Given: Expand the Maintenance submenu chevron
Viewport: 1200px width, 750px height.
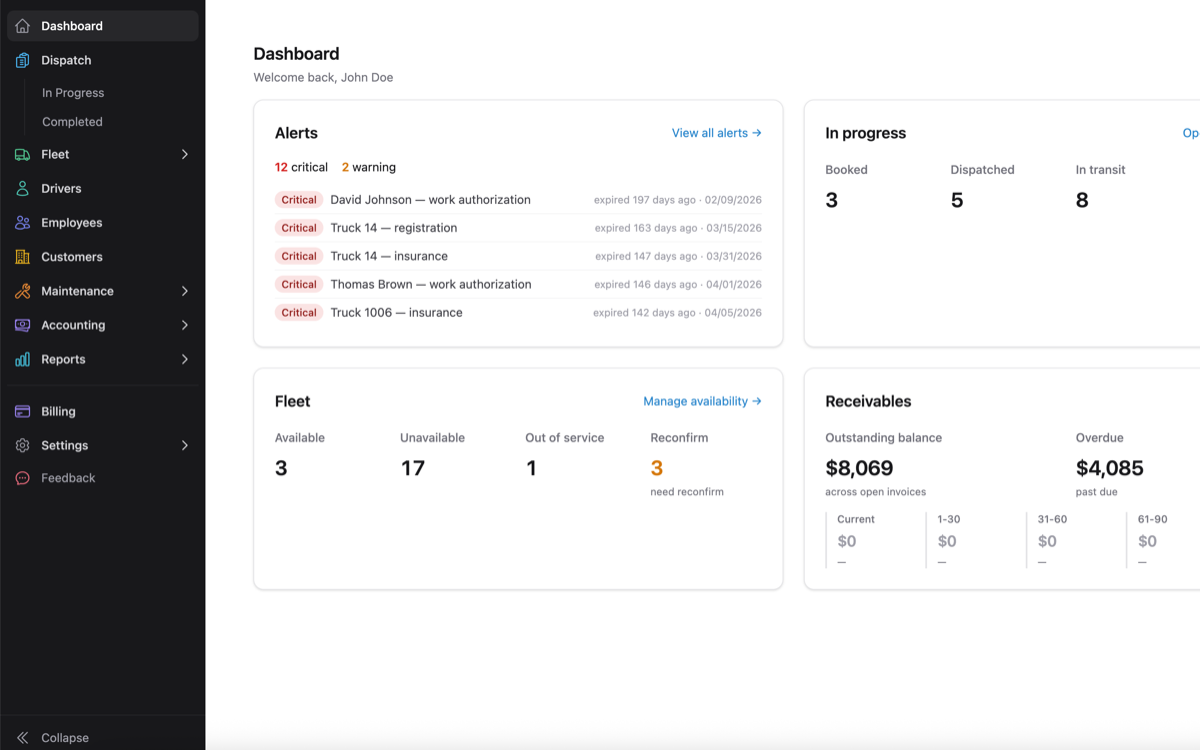Looking at the screenshot, I should [184, 291].
